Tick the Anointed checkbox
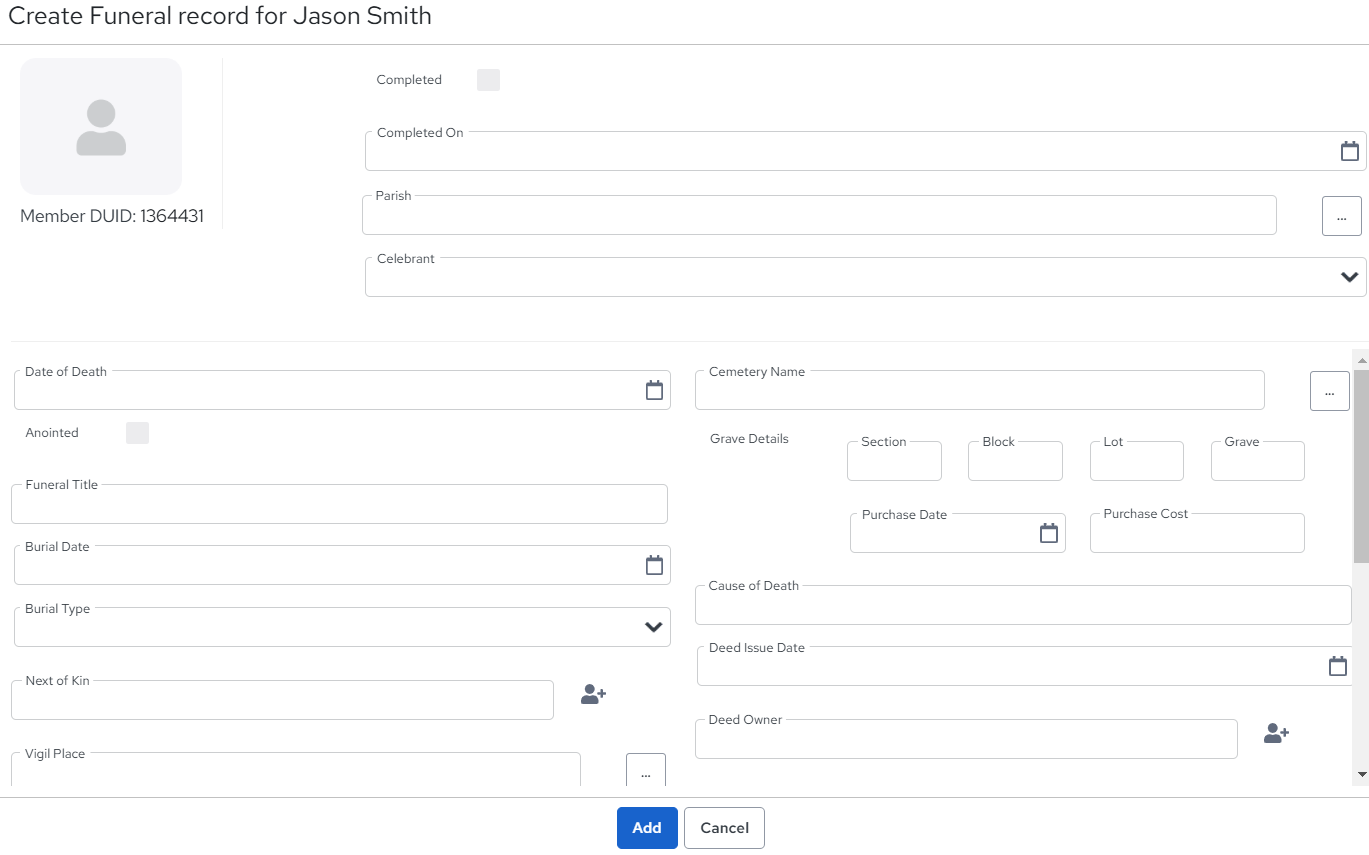The image size is (1369, 855). coord(137,433)
